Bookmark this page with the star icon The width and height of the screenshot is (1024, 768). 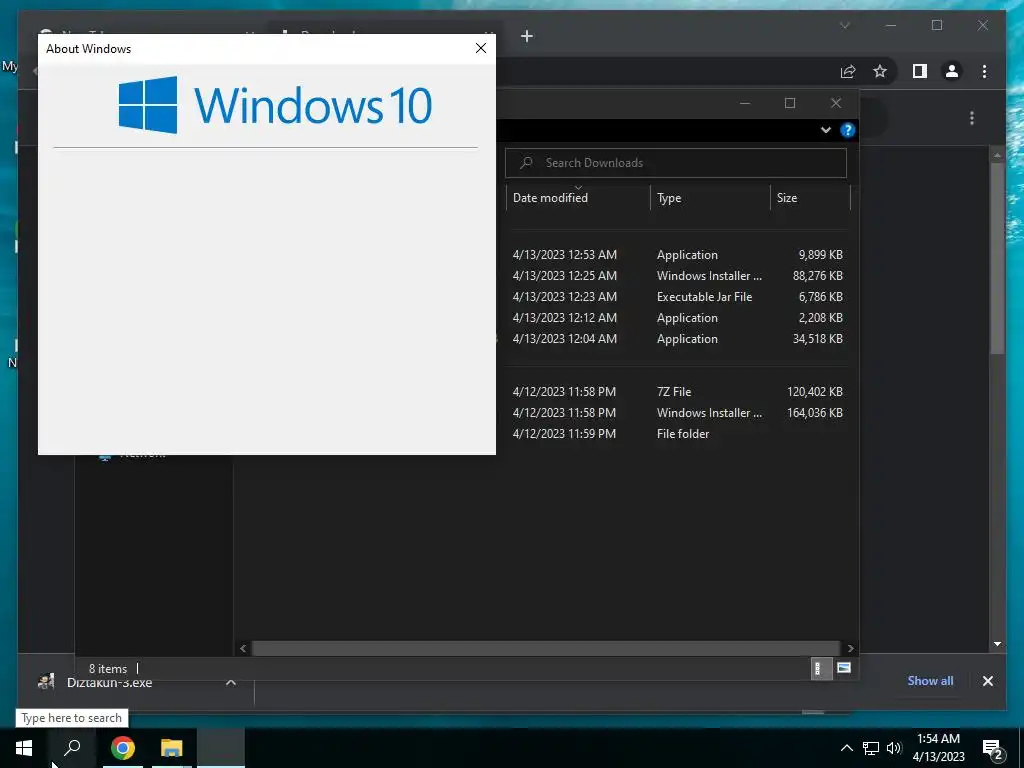880,71
